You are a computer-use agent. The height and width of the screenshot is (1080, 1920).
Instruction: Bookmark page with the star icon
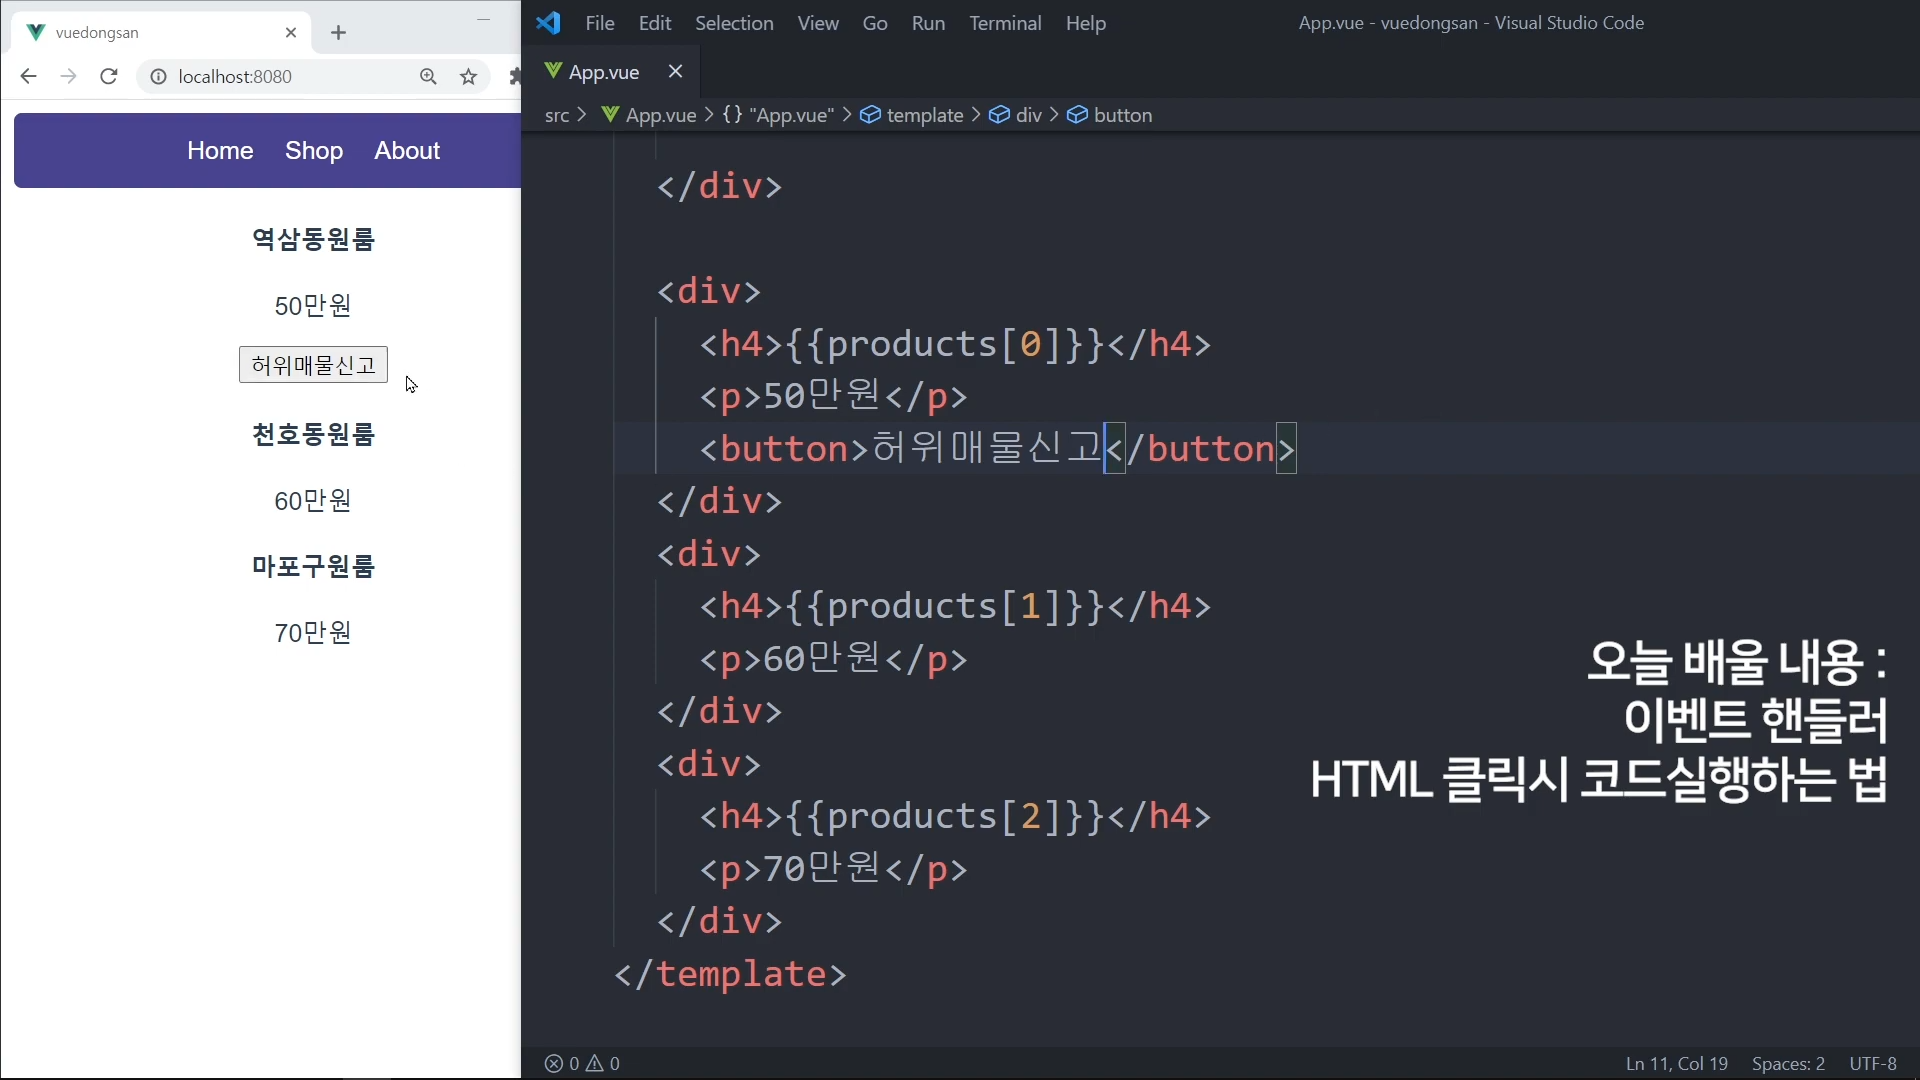[x=468, y=77]
